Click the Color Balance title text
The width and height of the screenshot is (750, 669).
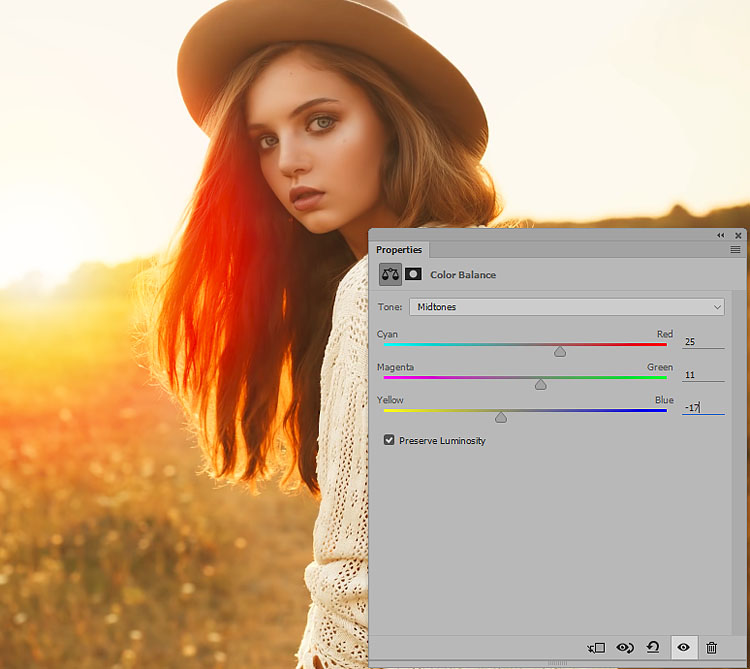[463, 274]
